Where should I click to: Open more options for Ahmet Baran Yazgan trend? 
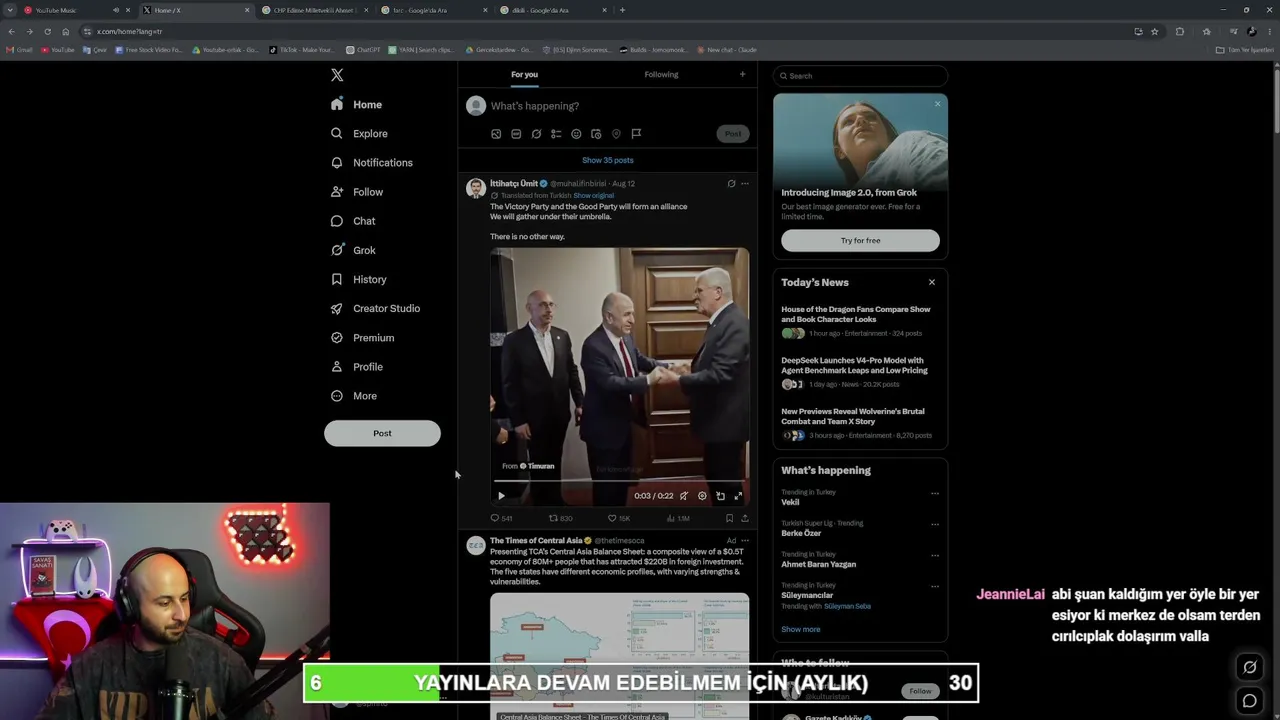point(935,555)
